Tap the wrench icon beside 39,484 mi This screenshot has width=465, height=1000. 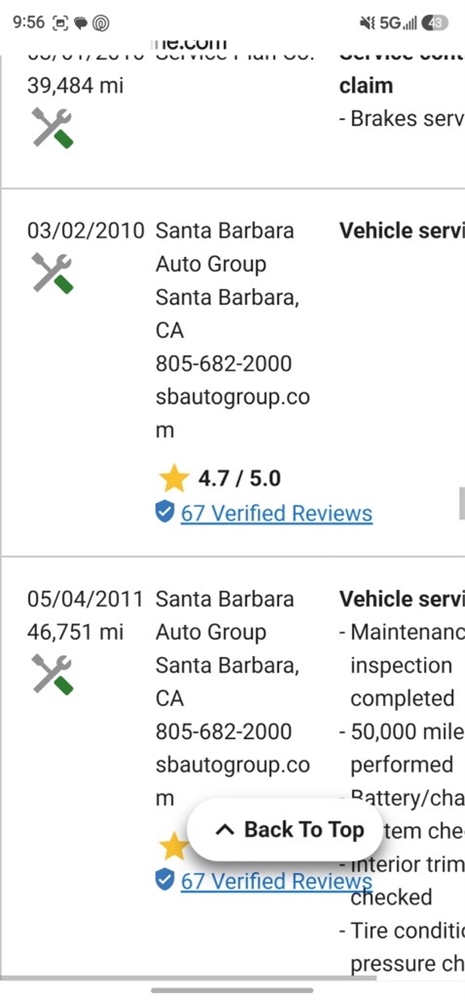[x=52, y=128]
